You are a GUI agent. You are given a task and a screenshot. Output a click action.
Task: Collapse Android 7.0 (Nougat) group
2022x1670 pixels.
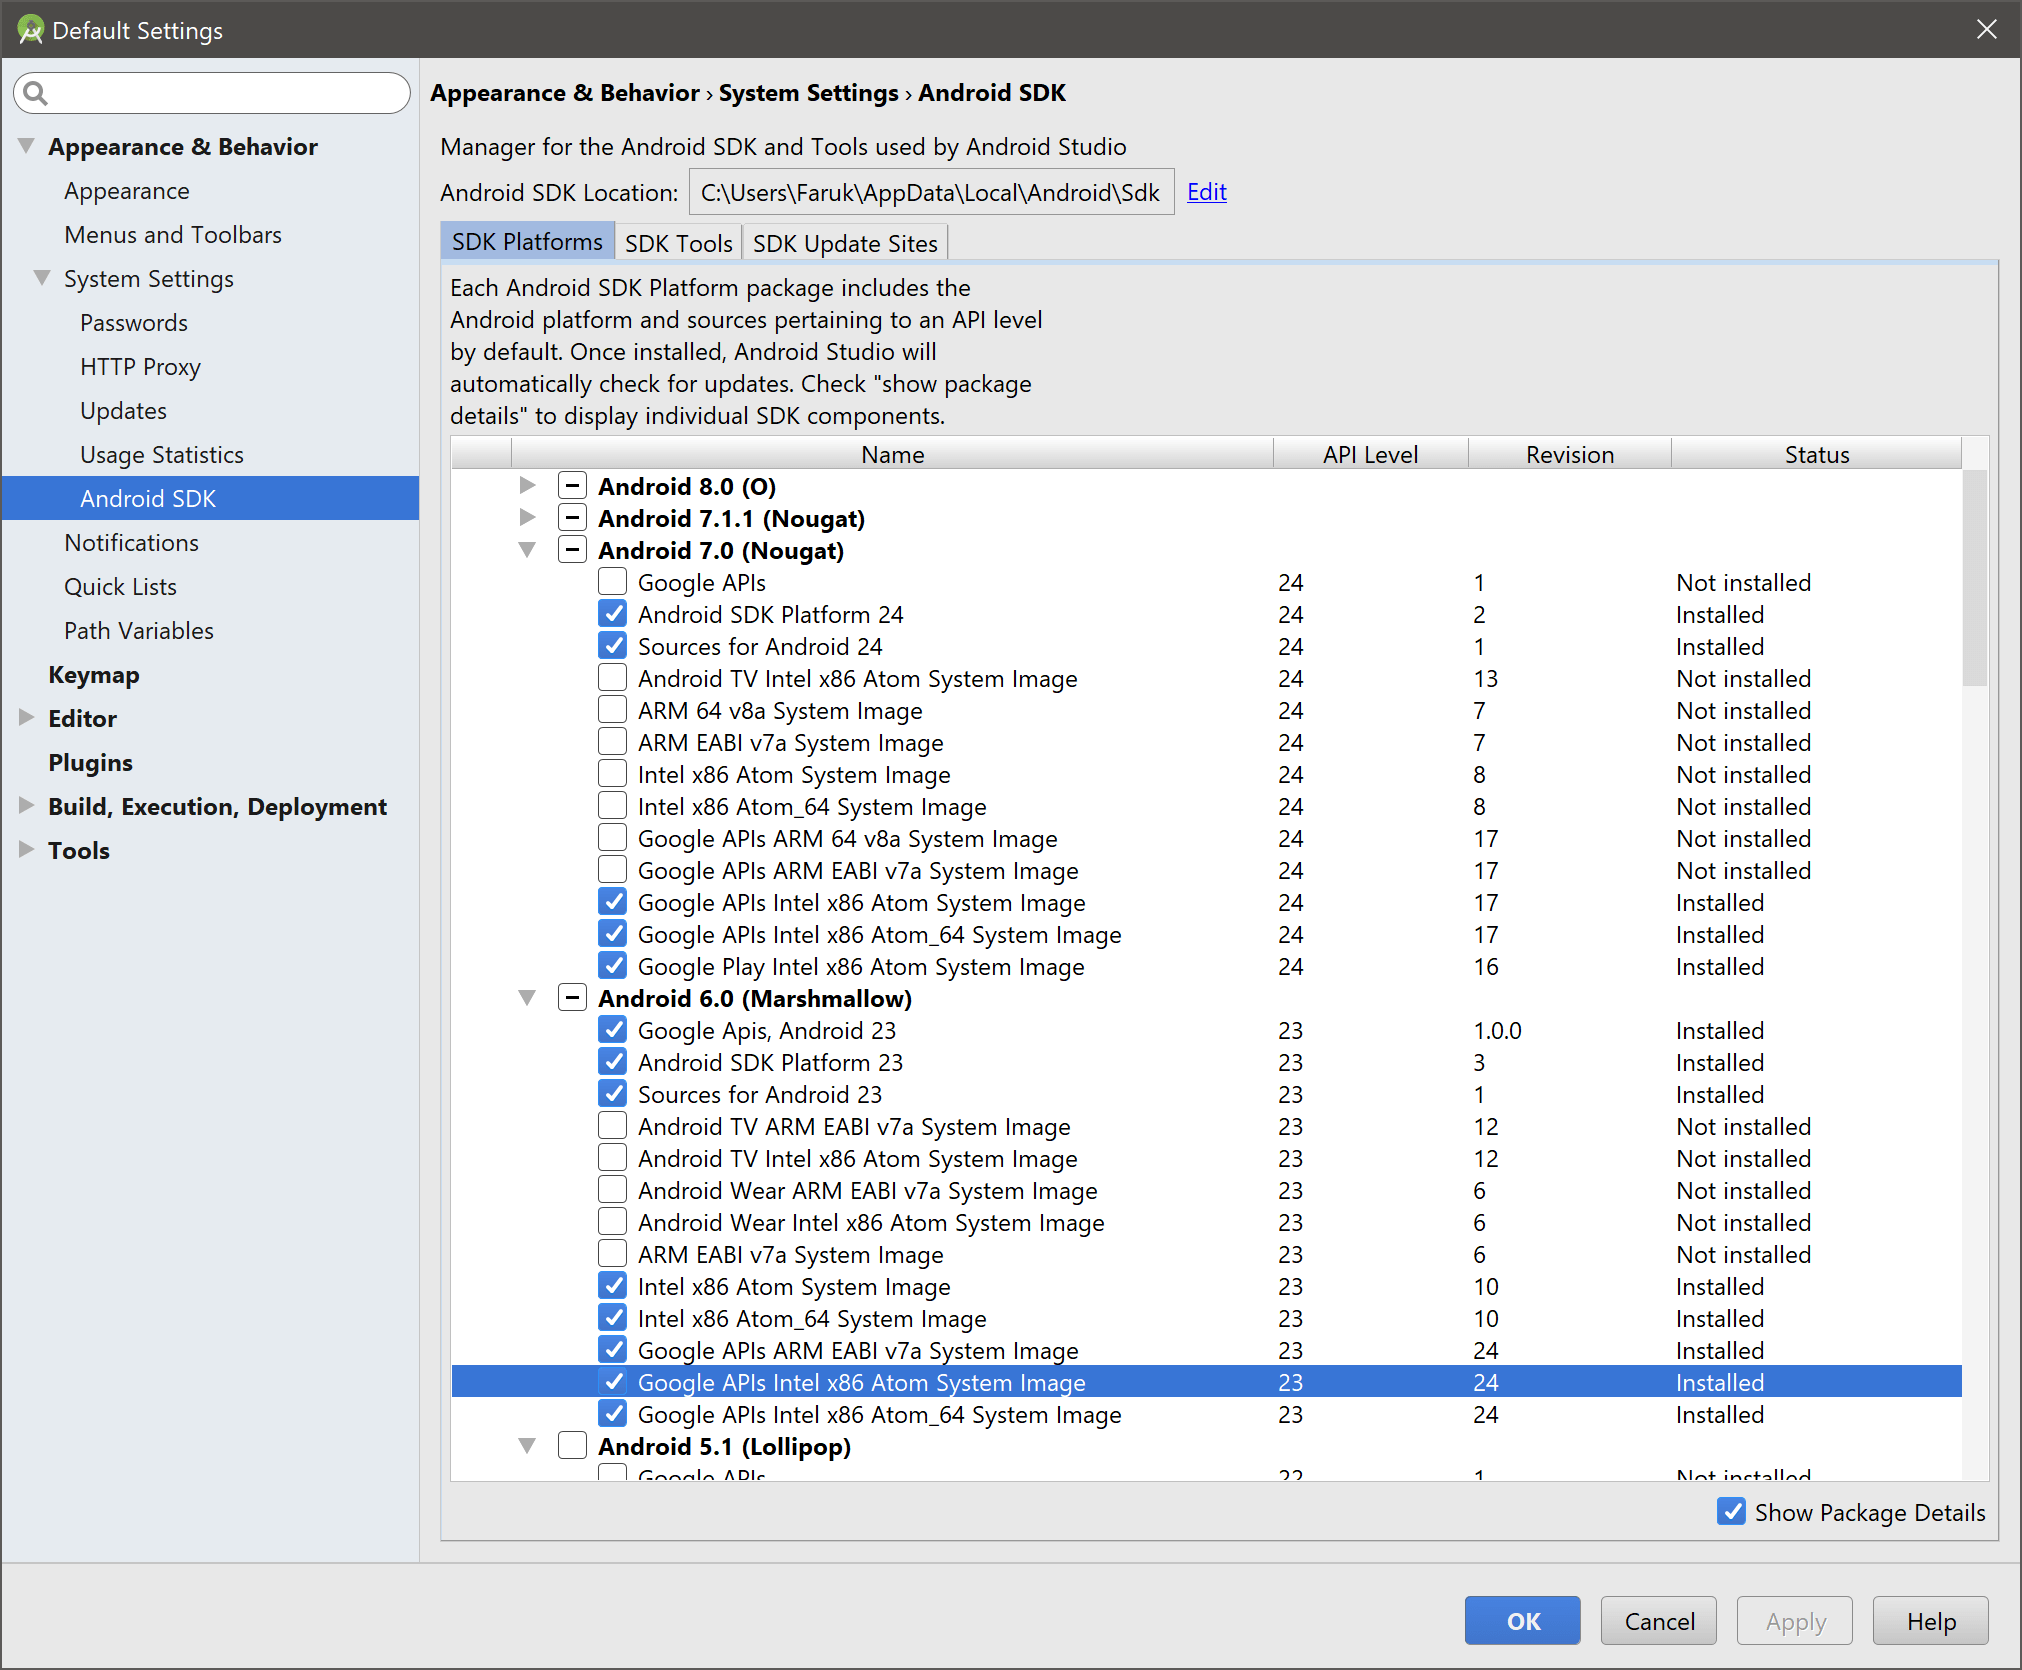527,549
